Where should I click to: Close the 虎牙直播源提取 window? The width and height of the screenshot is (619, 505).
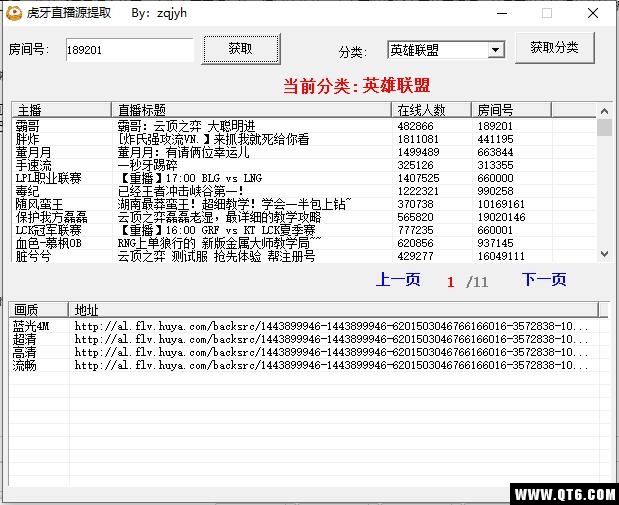[x=593, y=13]
